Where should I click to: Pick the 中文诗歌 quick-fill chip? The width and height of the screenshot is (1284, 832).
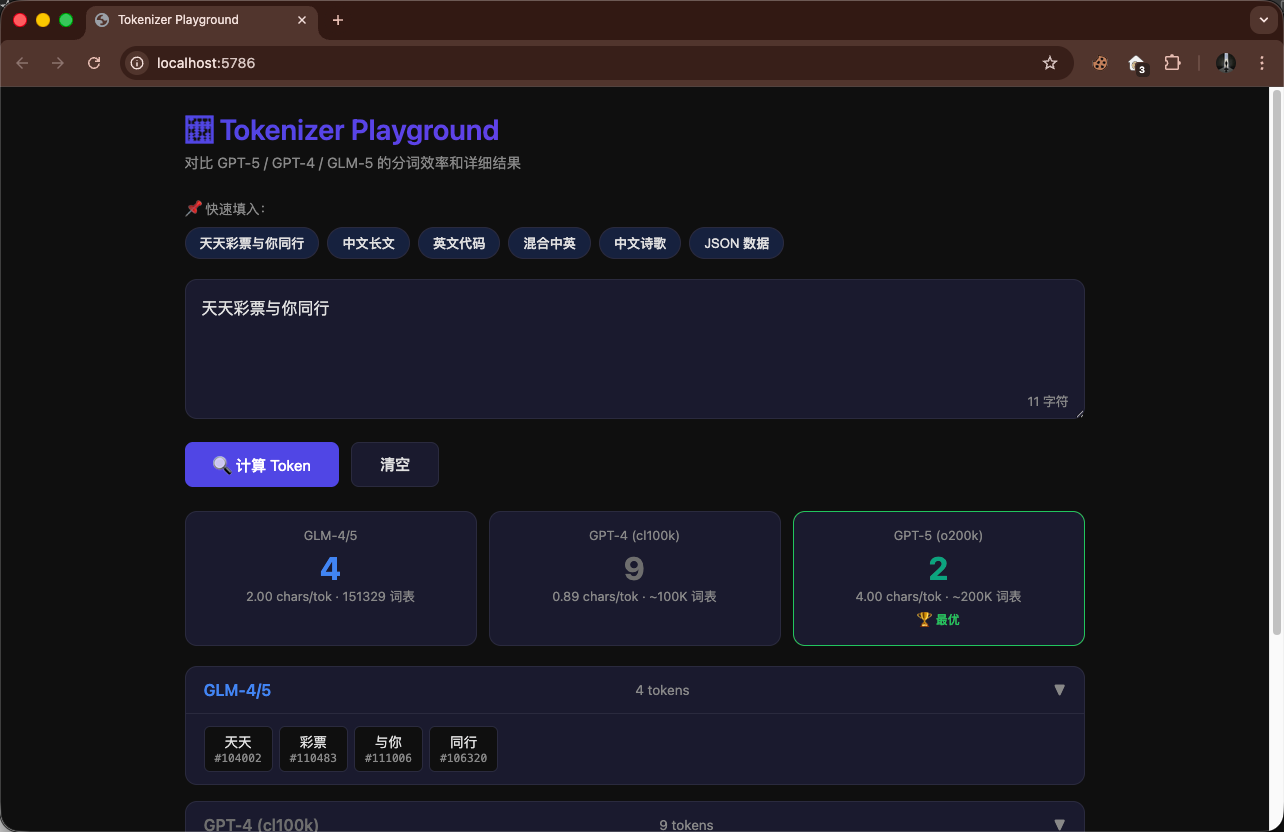pos(640,243)
